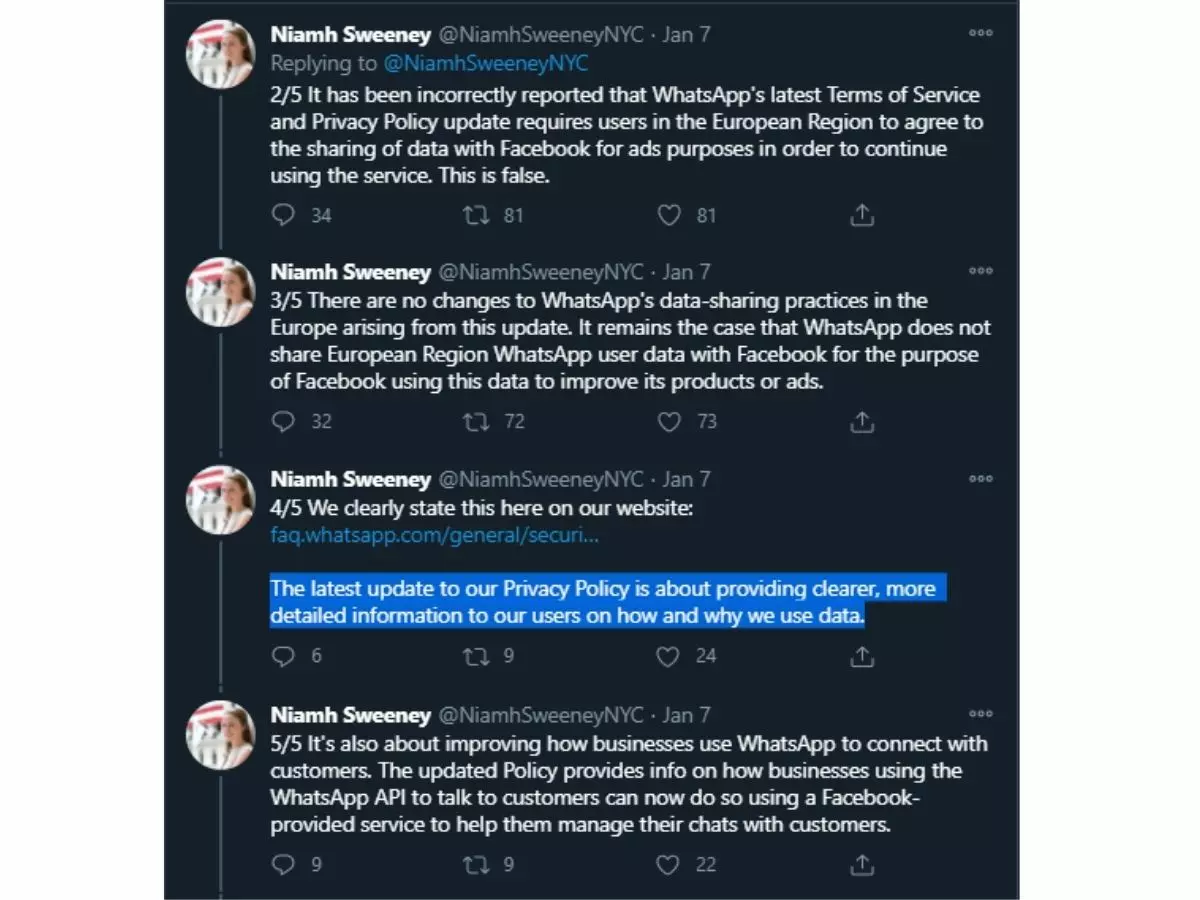1200x900 pixels.
Task: Open the faq.whatsapp.com link
Action: 434,535
